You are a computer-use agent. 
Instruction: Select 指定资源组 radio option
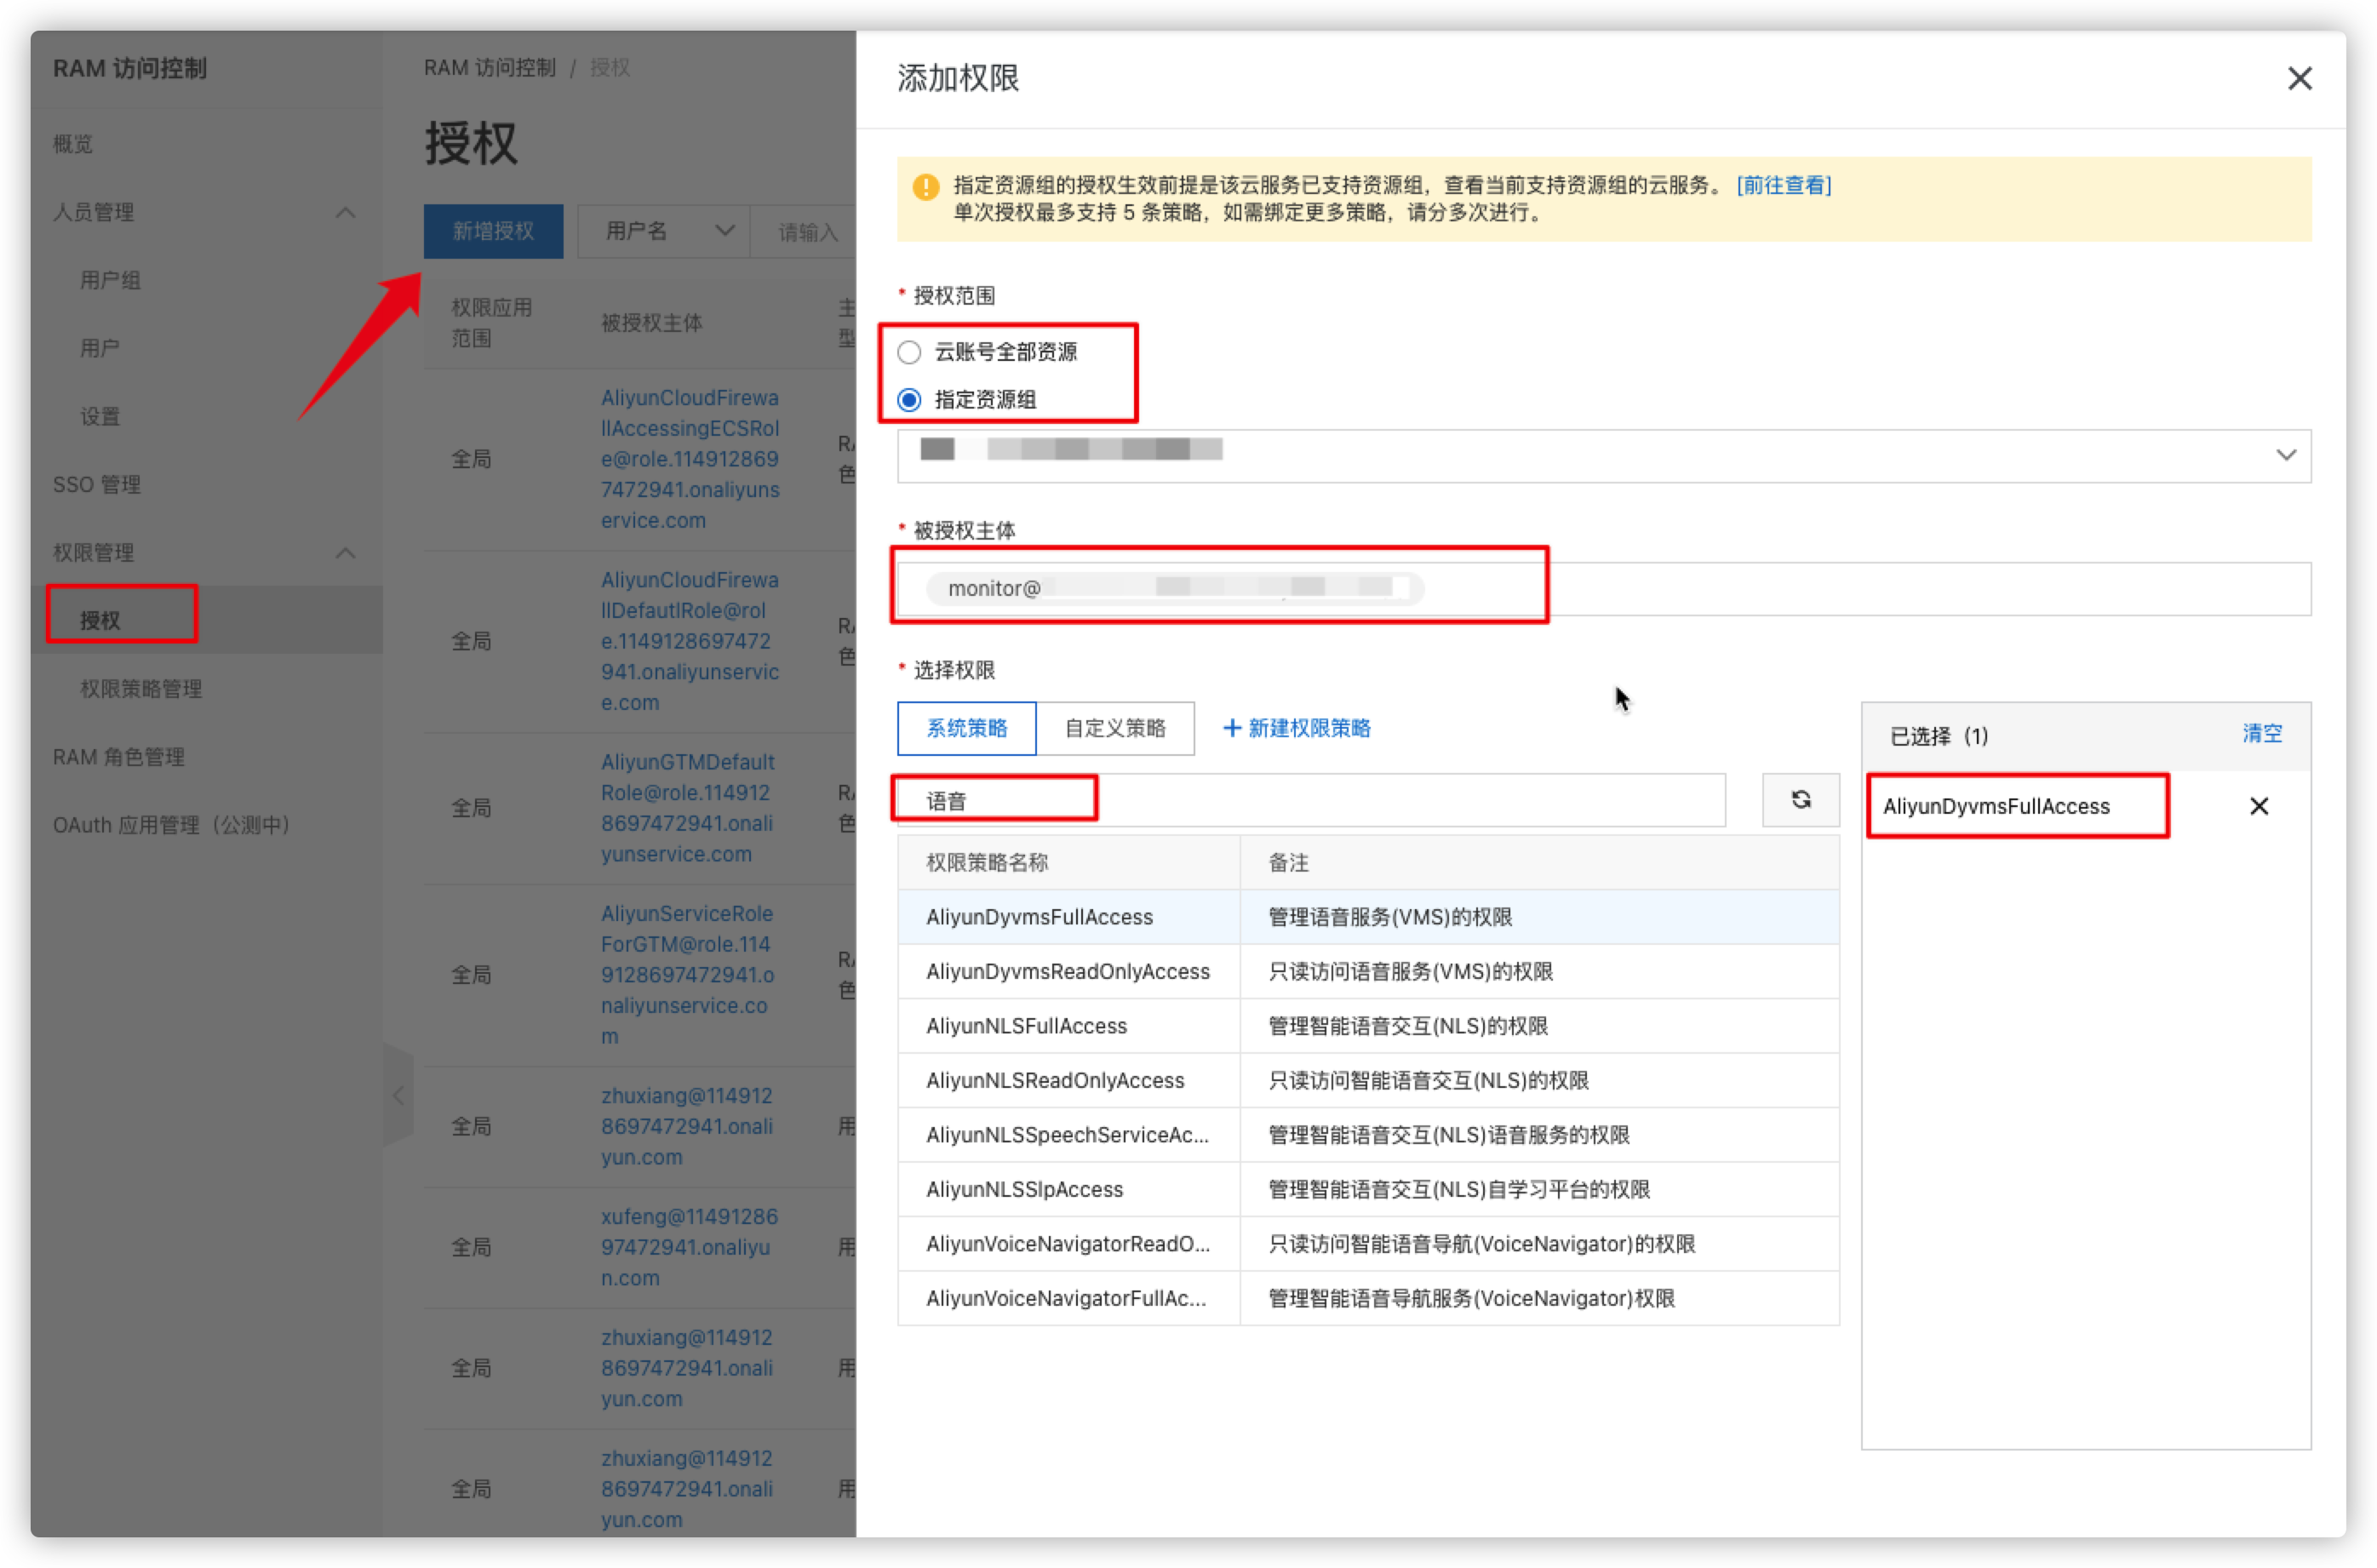pyautogui.click(x=908, y=399)
